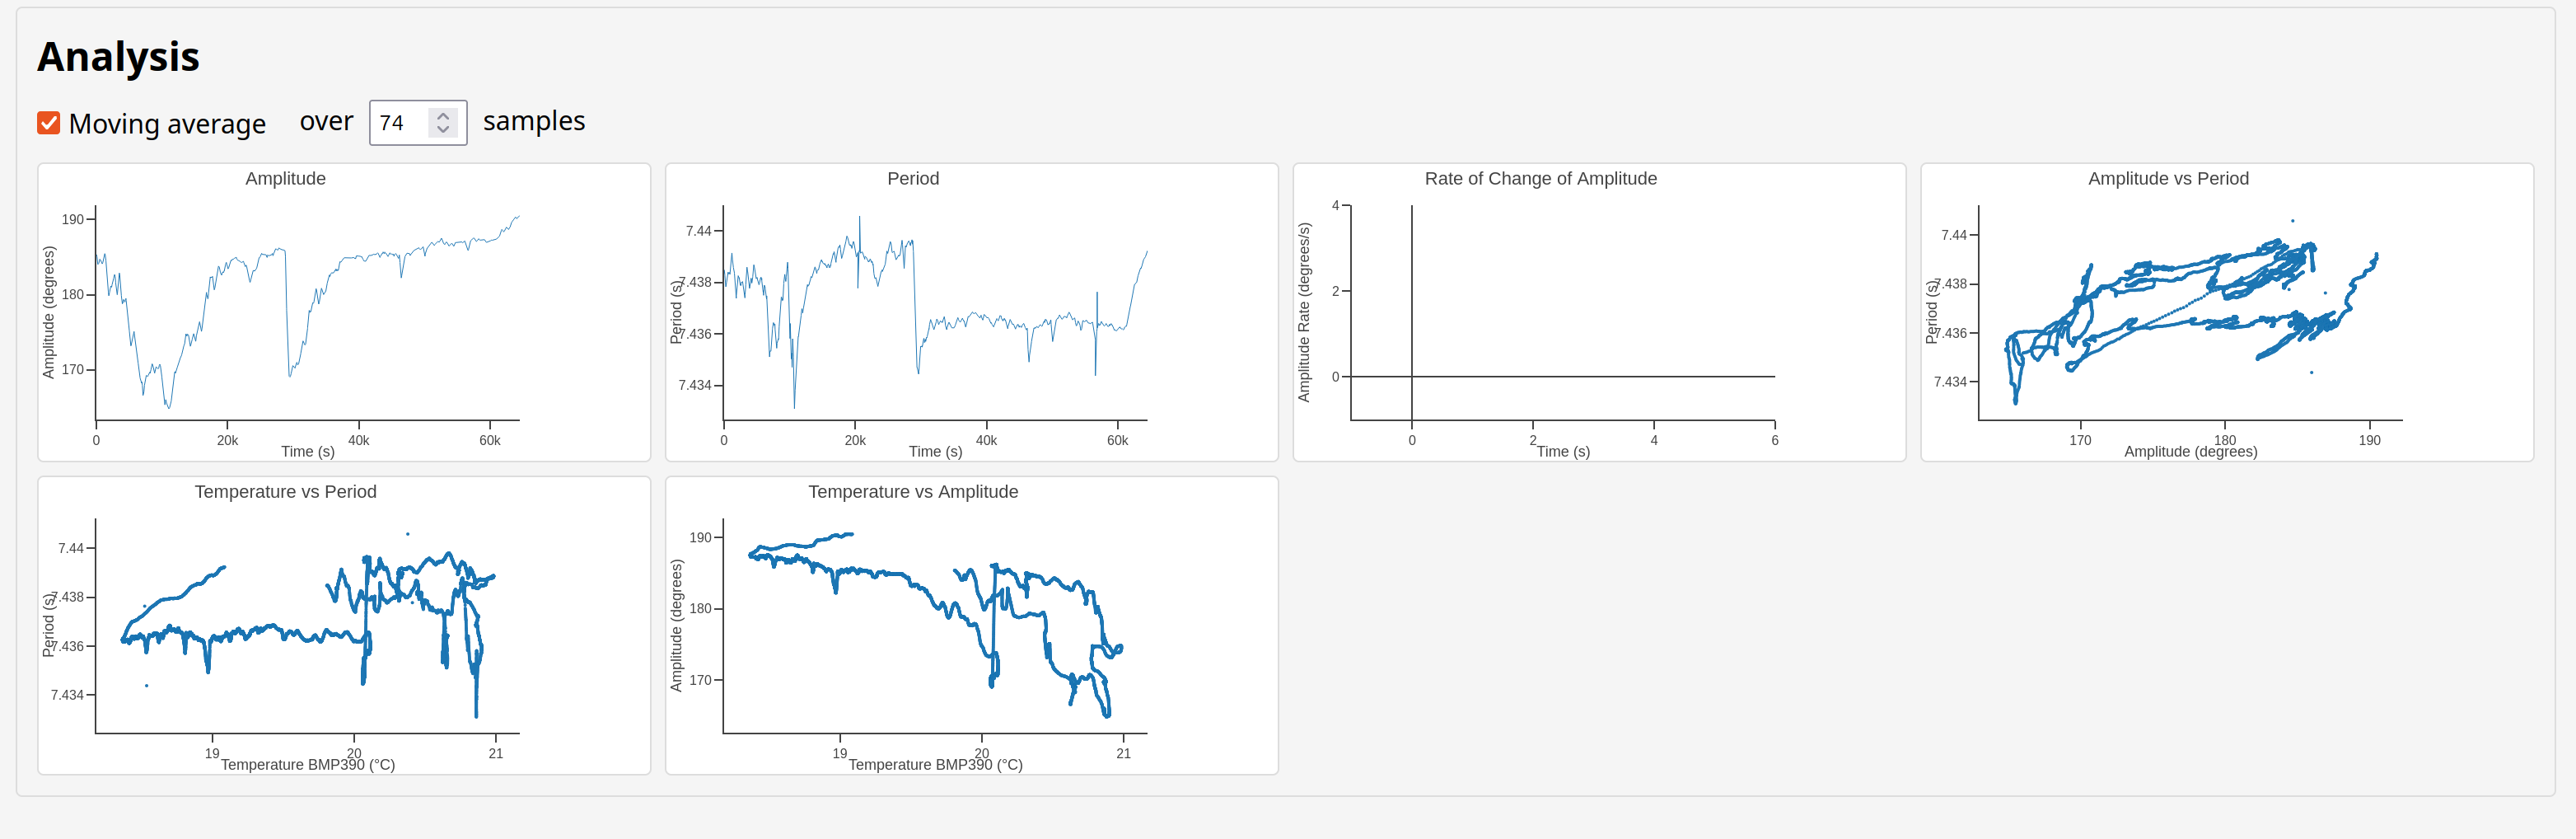Viewport: 2576px width, 839px height.
Task: Click the 'Moving average' label text
Action: pyautogui.click(x=167, y=124)
